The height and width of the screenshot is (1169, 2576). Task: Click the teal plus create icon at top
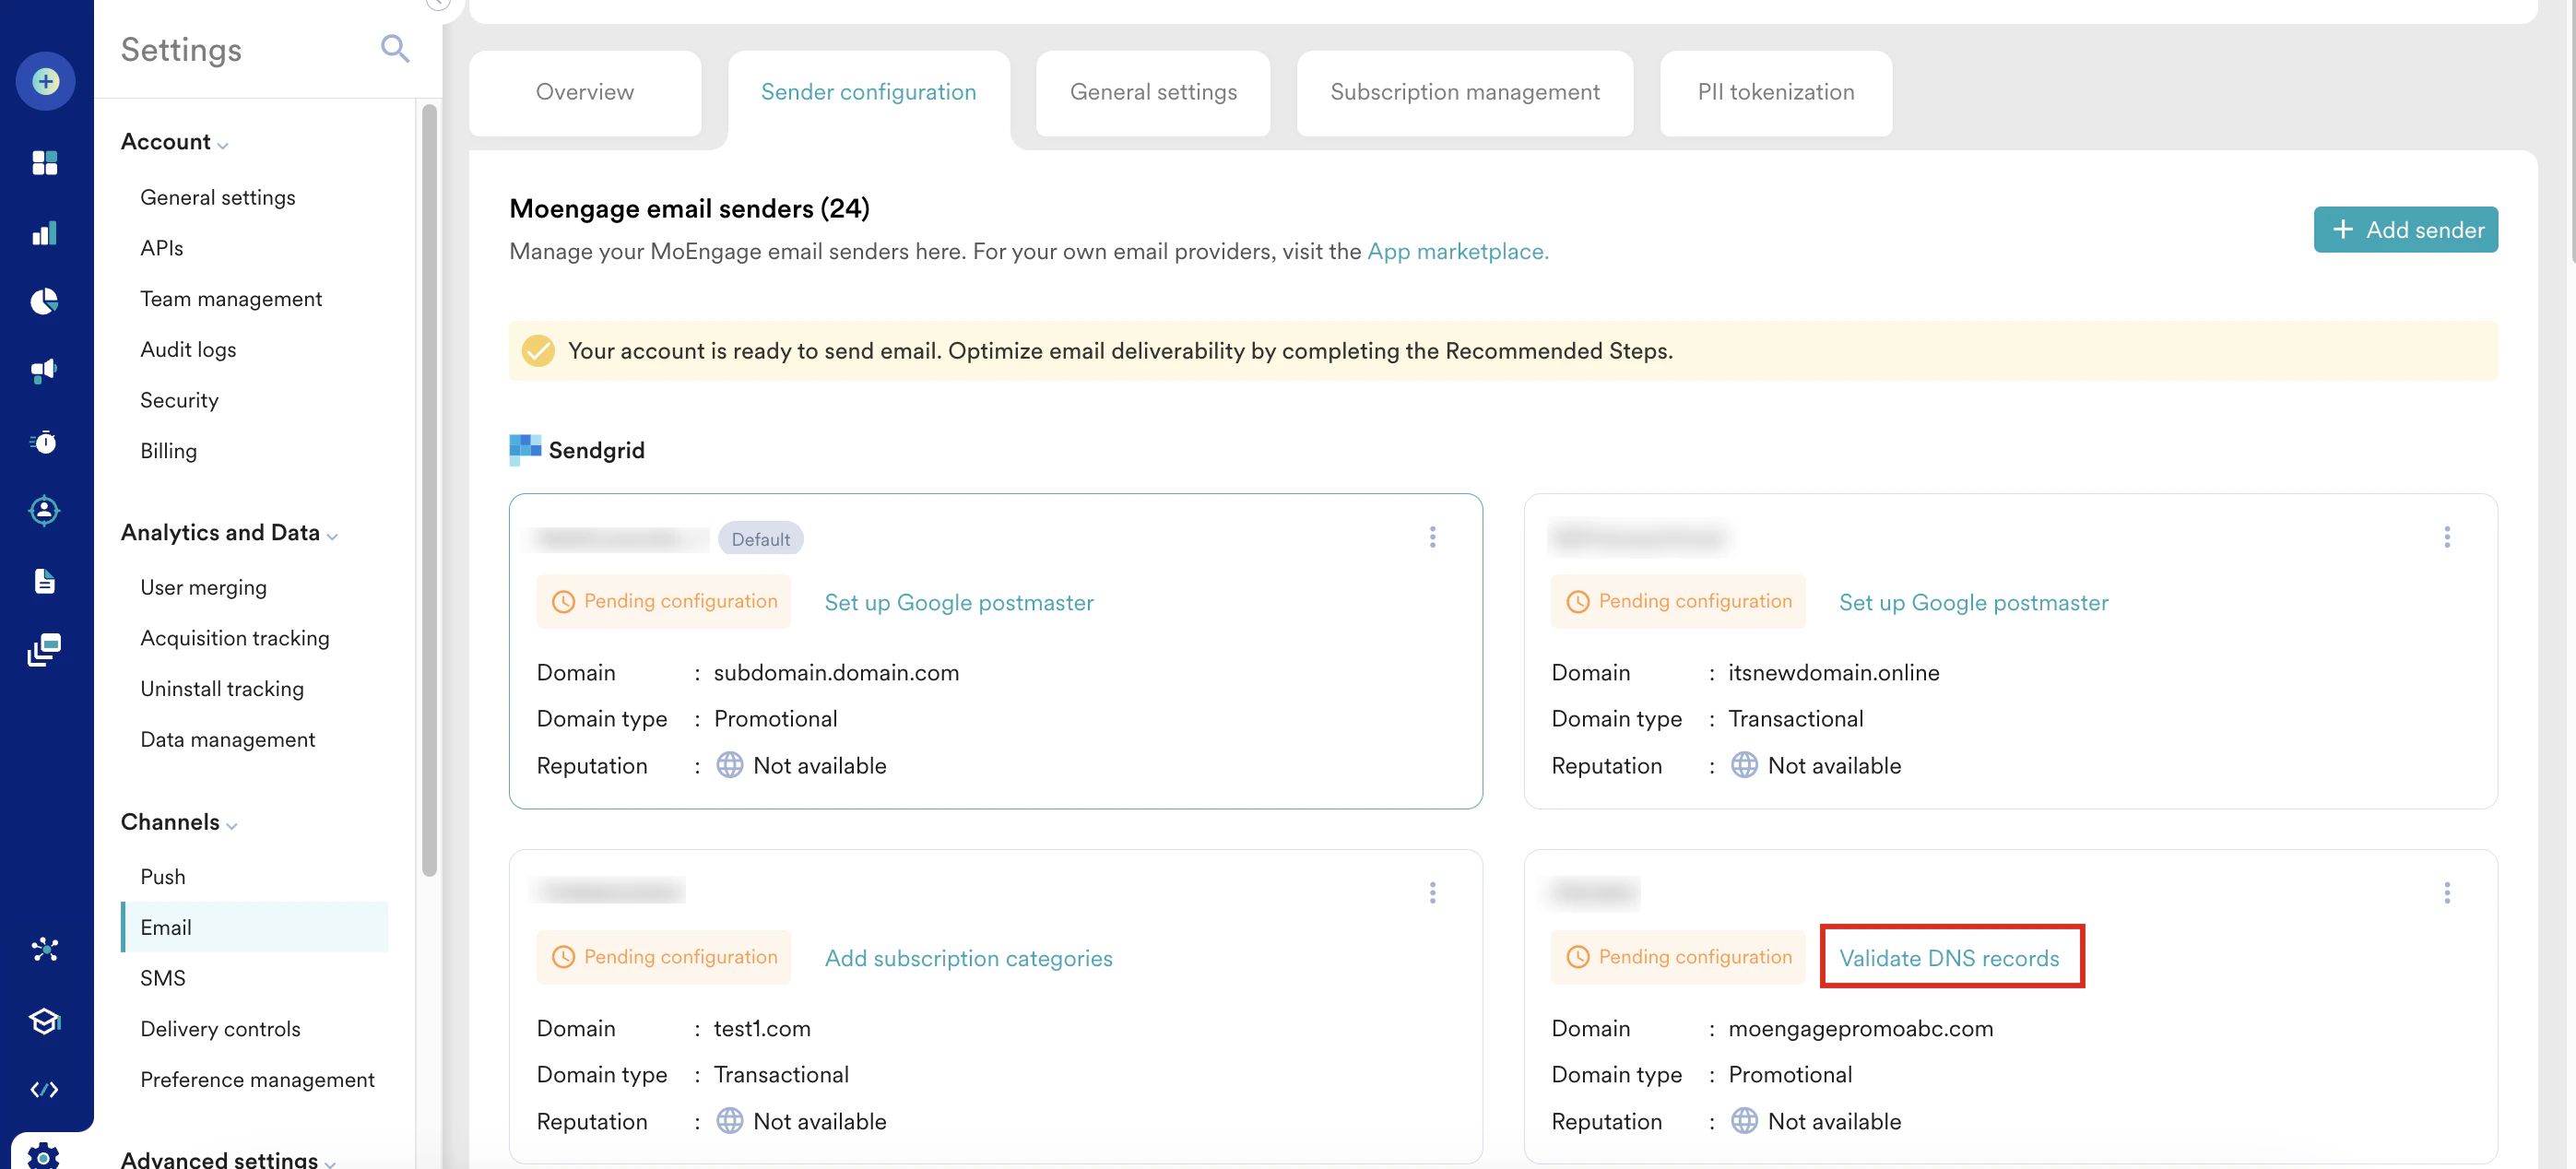(x=45, y=82)
